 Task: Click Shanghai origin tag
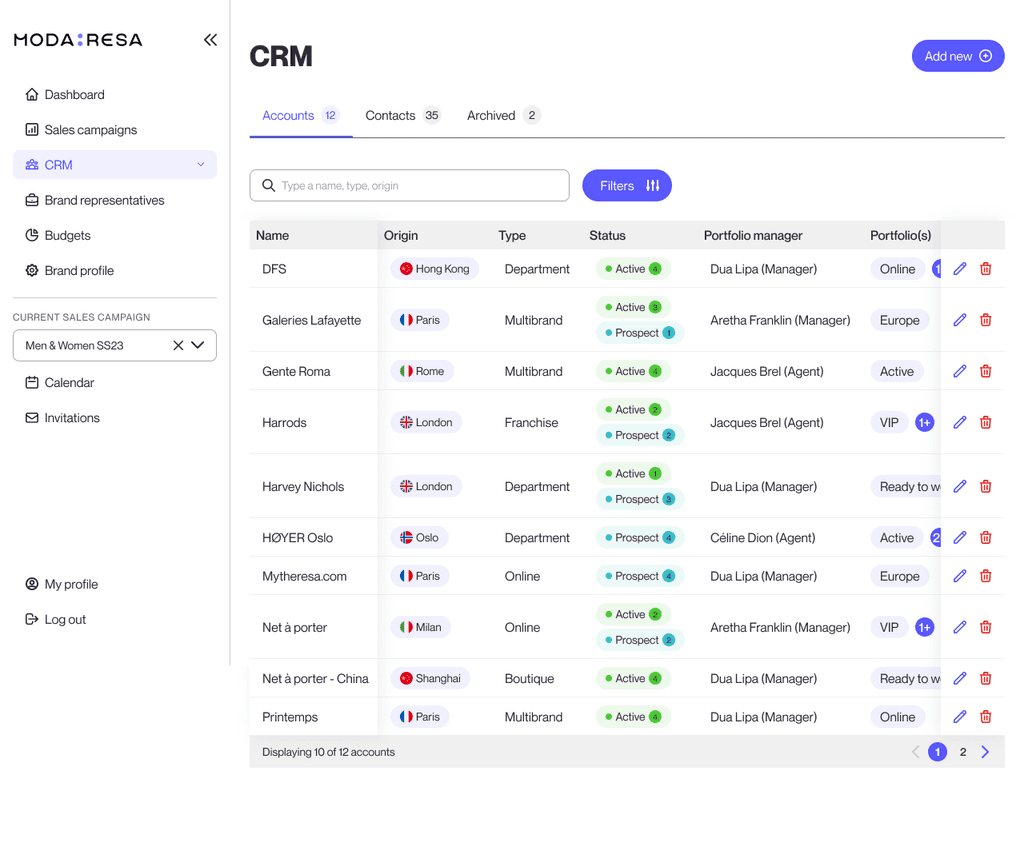click(430, 678)
